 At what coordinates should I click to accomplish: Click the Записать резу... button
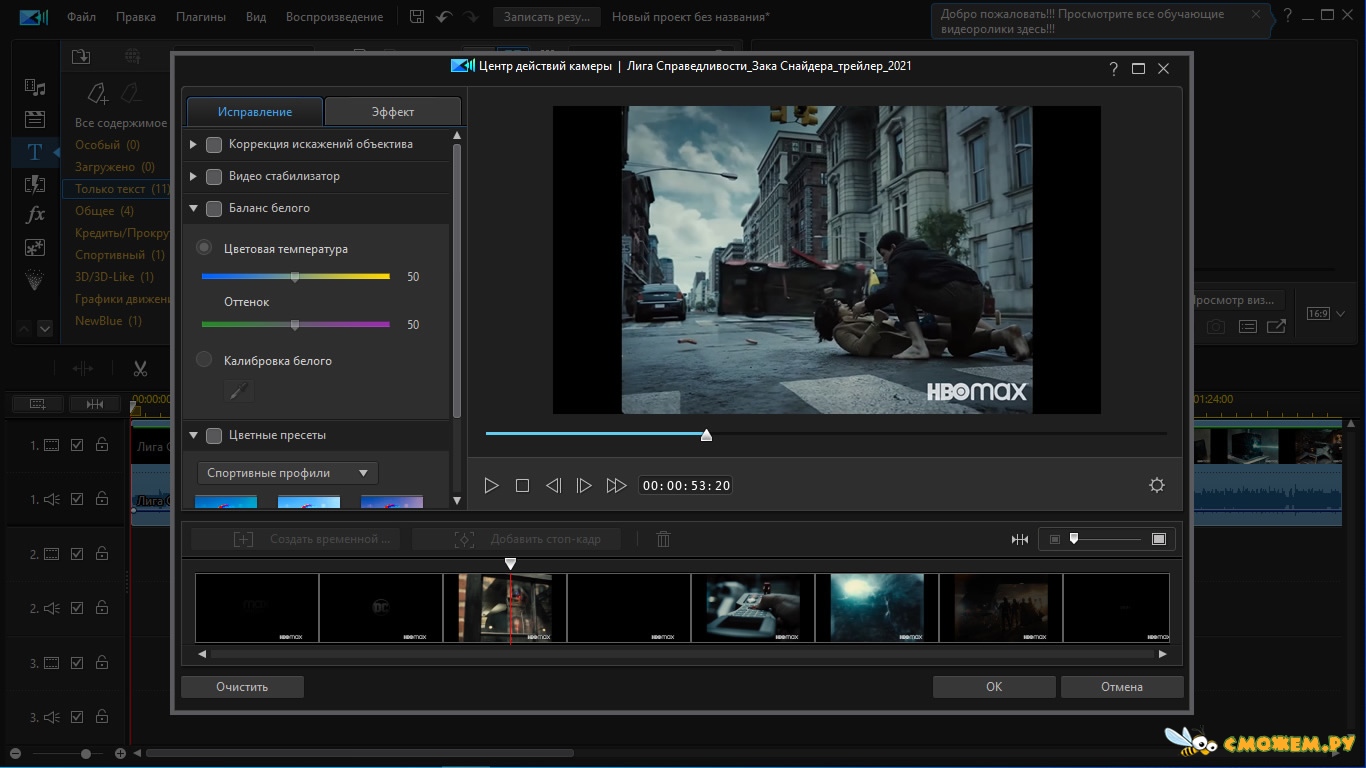(x=547, y=17)
